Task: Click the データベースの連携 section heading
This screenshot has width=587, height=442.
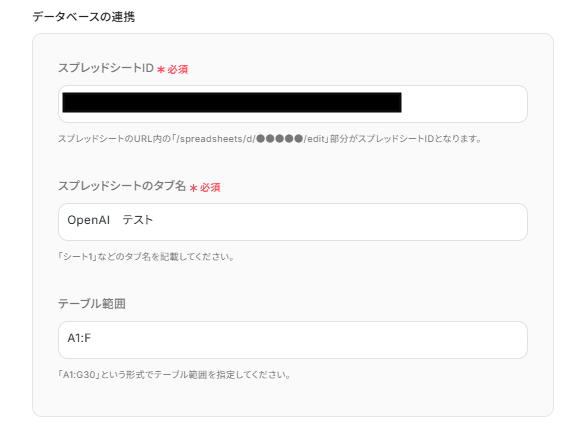Action: (x=83, y=17)
